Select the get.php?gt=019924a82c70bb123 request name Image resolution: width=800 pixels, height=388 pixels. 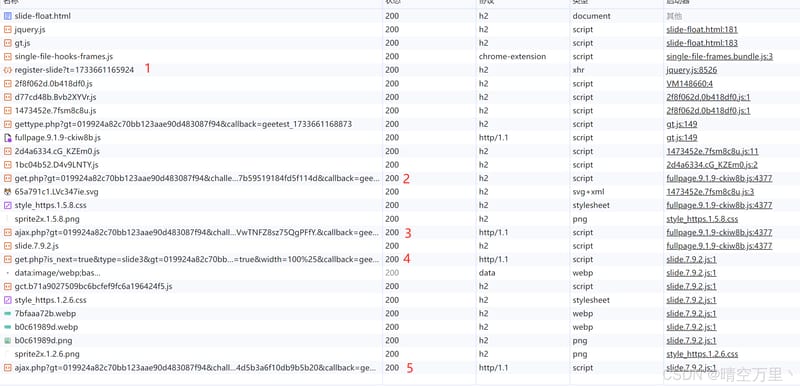click(197, 178)
